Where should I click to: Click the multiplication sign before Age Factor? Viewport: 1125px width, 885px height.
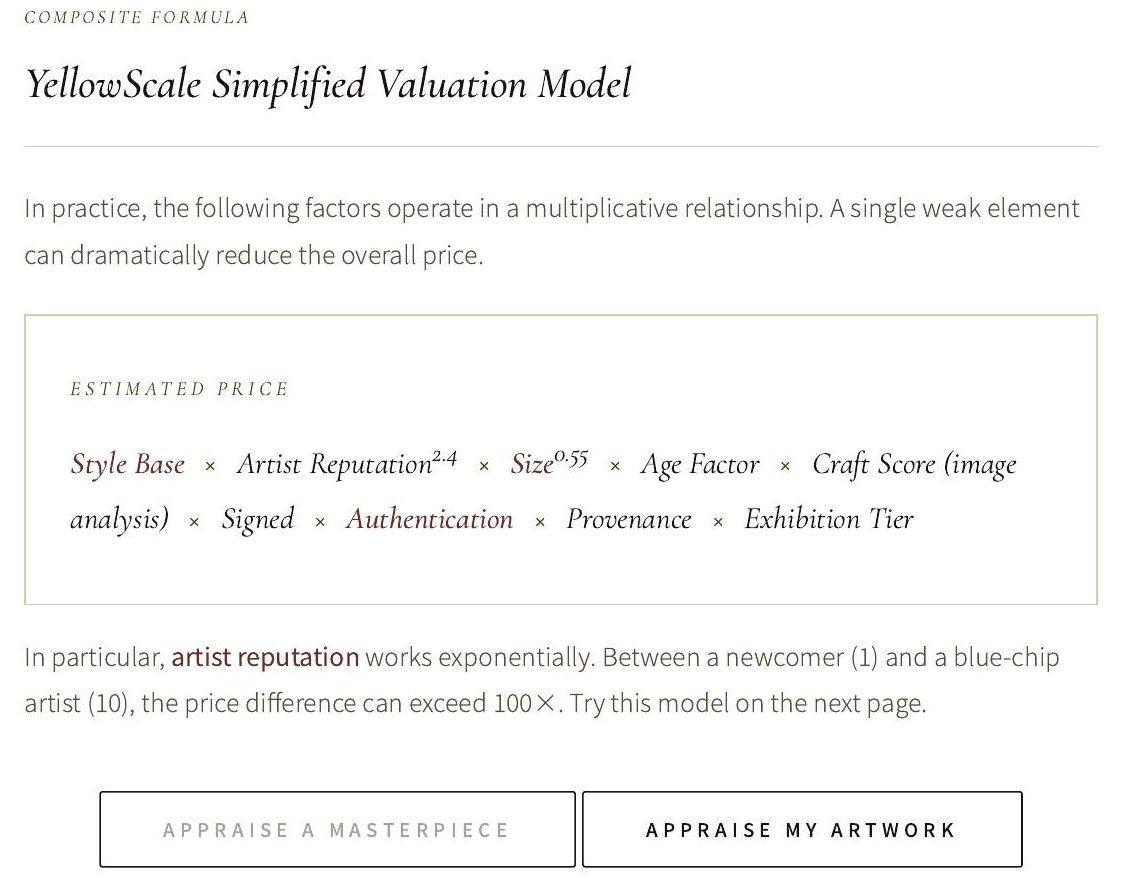point(615,467)
